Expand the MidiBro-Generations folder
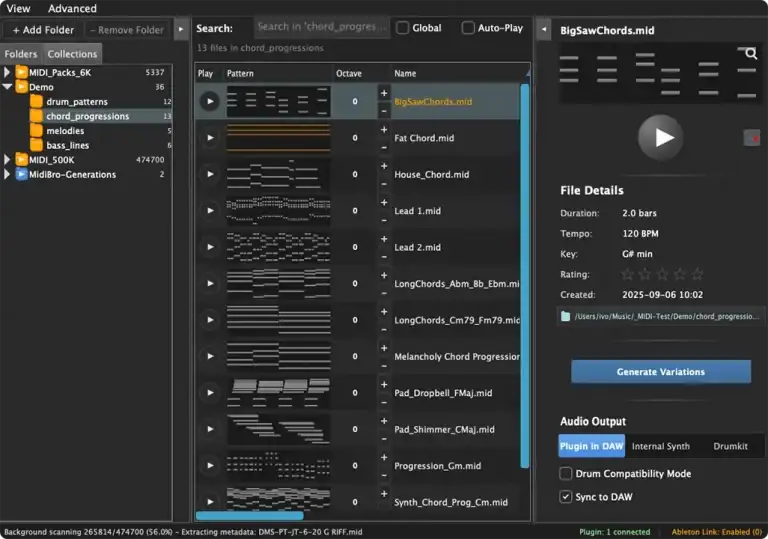This screenshot has height=539, width=768. 7,174
